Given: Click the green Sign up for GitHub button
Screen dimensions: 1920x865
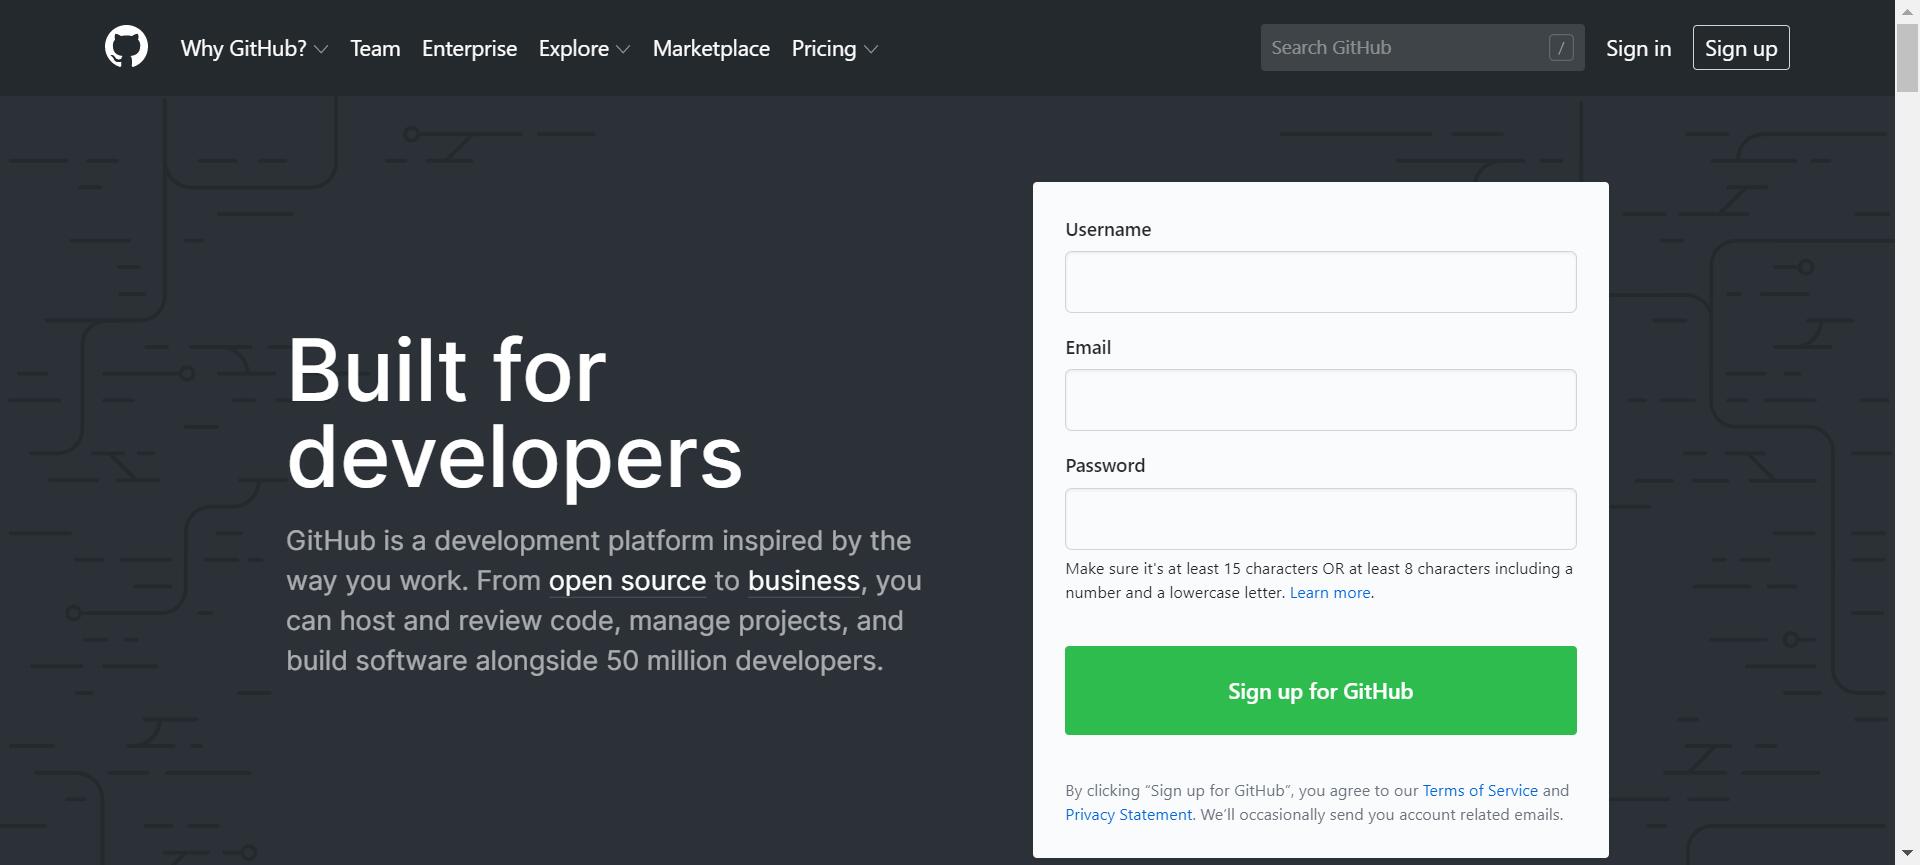Looking at the screenshot, I should tap(1320, 690).
